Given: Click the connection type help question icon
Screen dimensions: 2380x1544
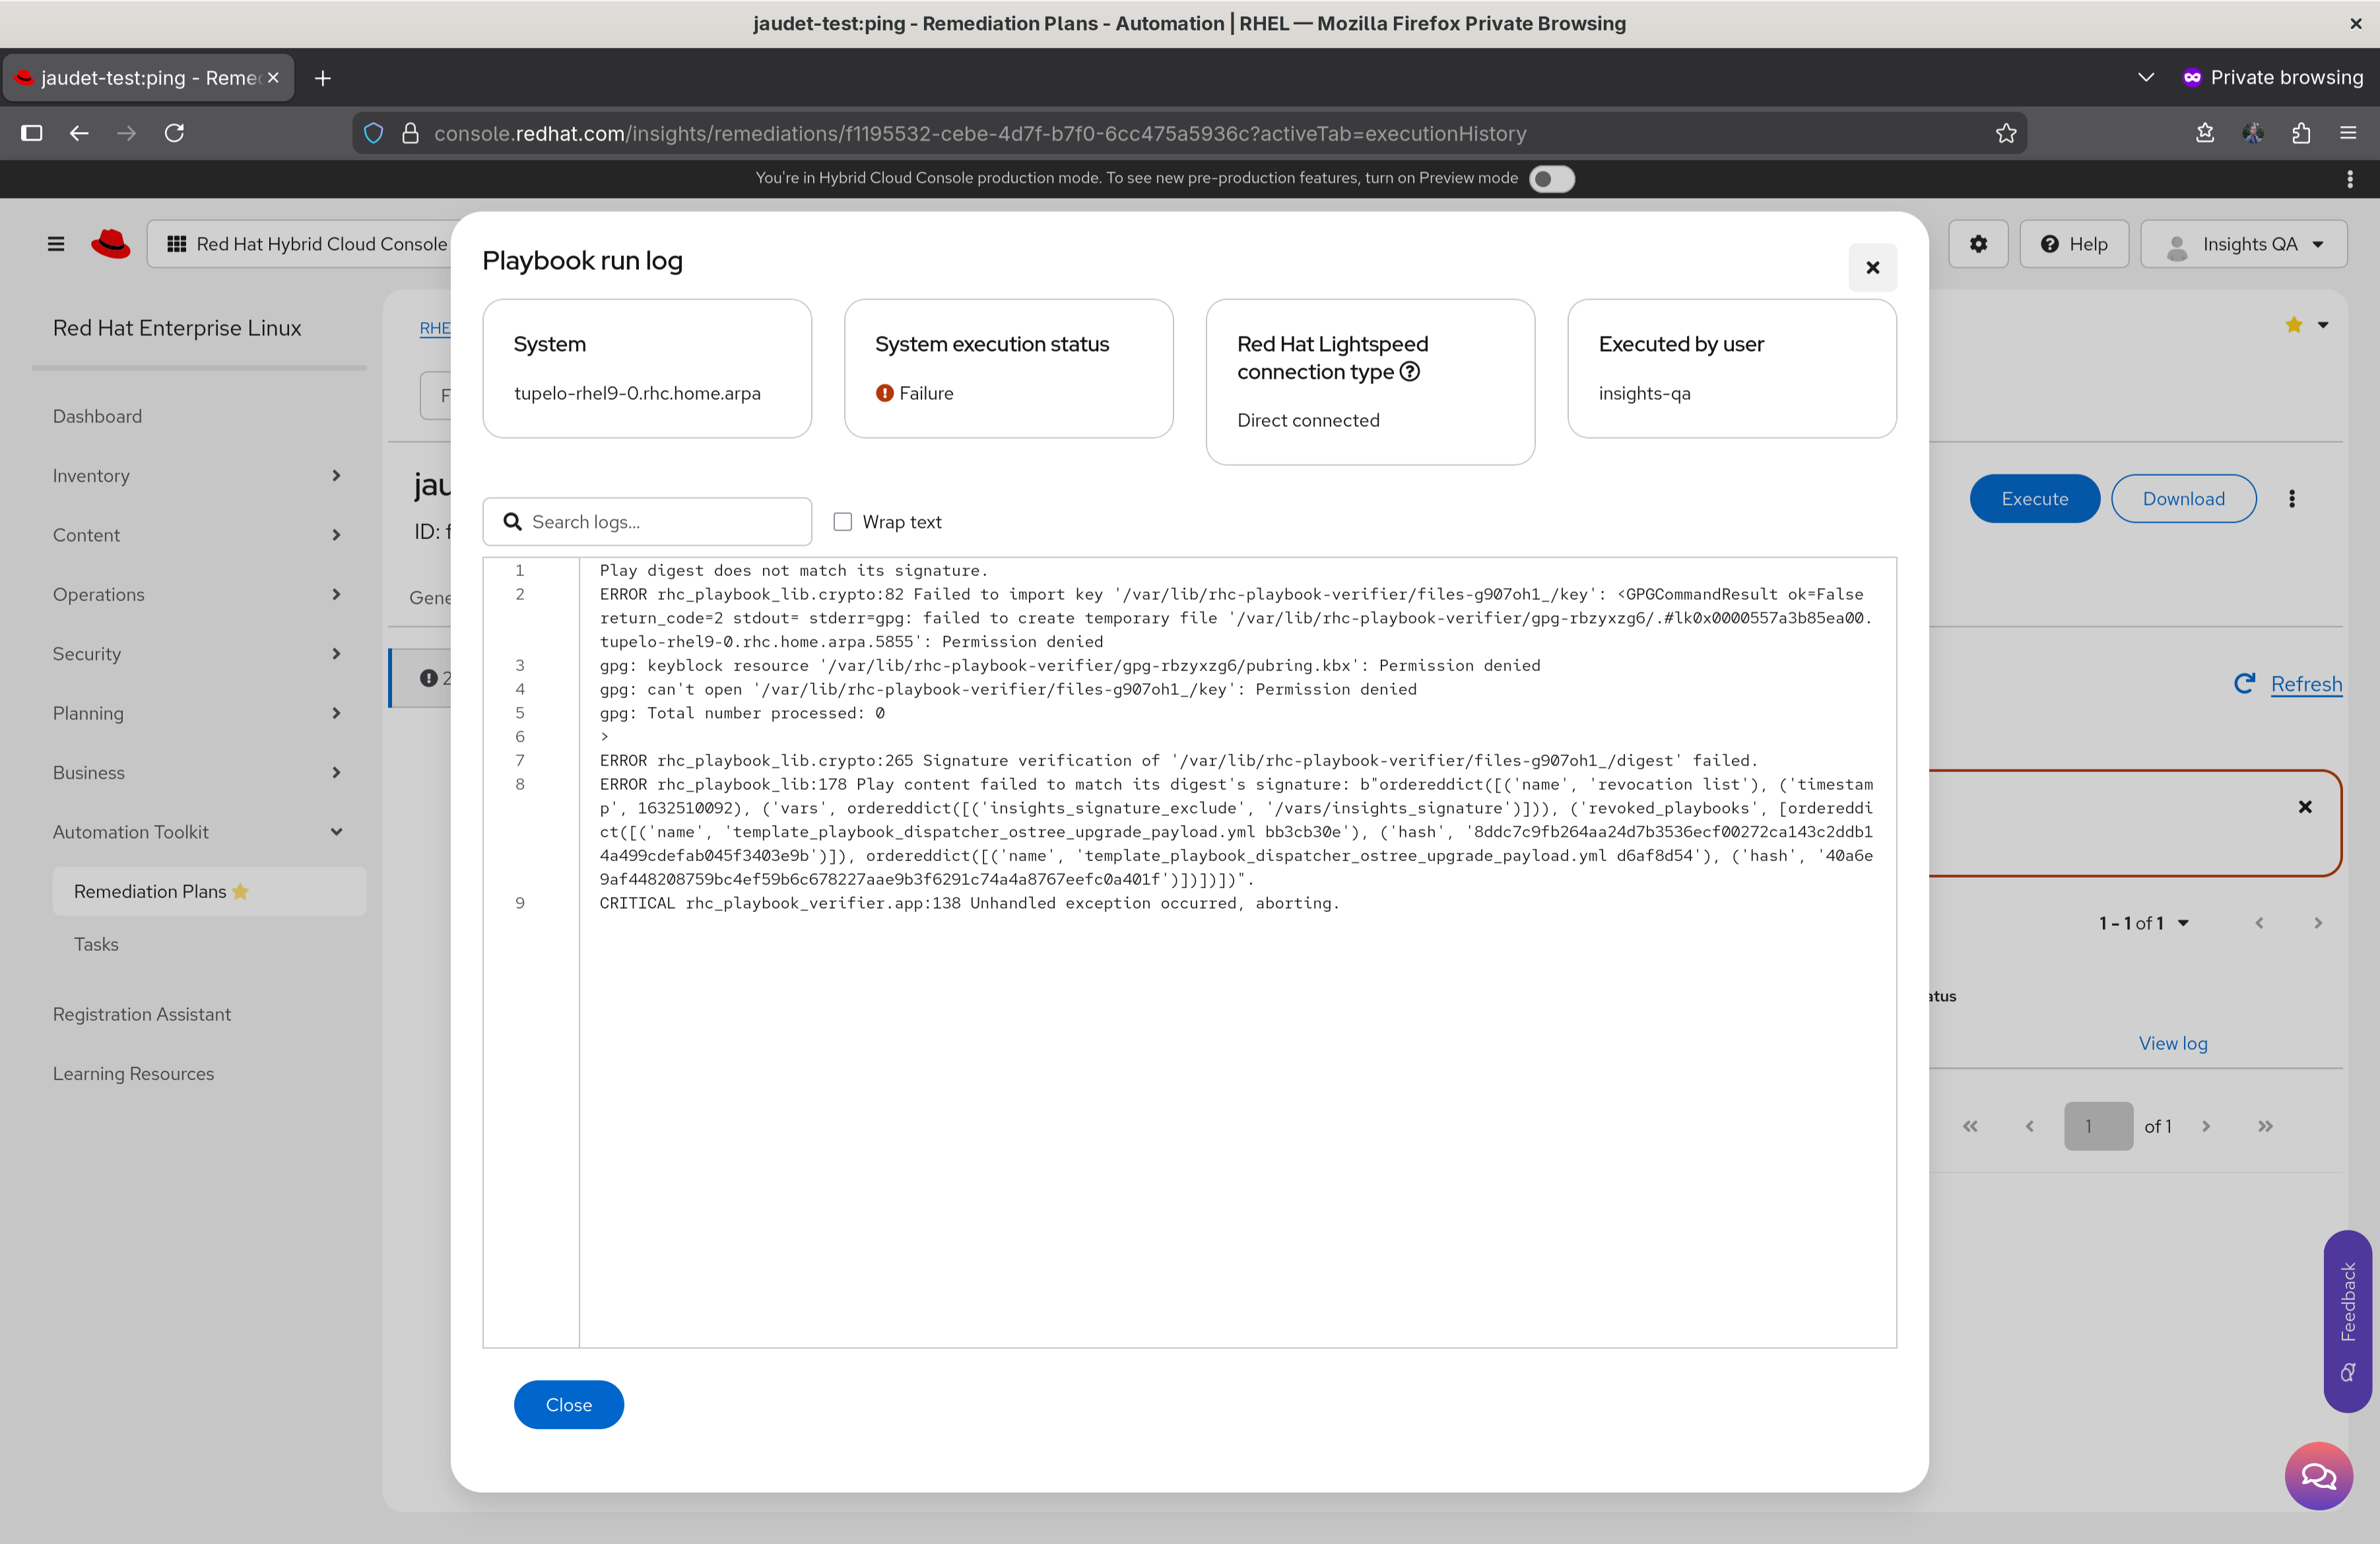Looking at the screenshot, I should (x=1409, y=372).
